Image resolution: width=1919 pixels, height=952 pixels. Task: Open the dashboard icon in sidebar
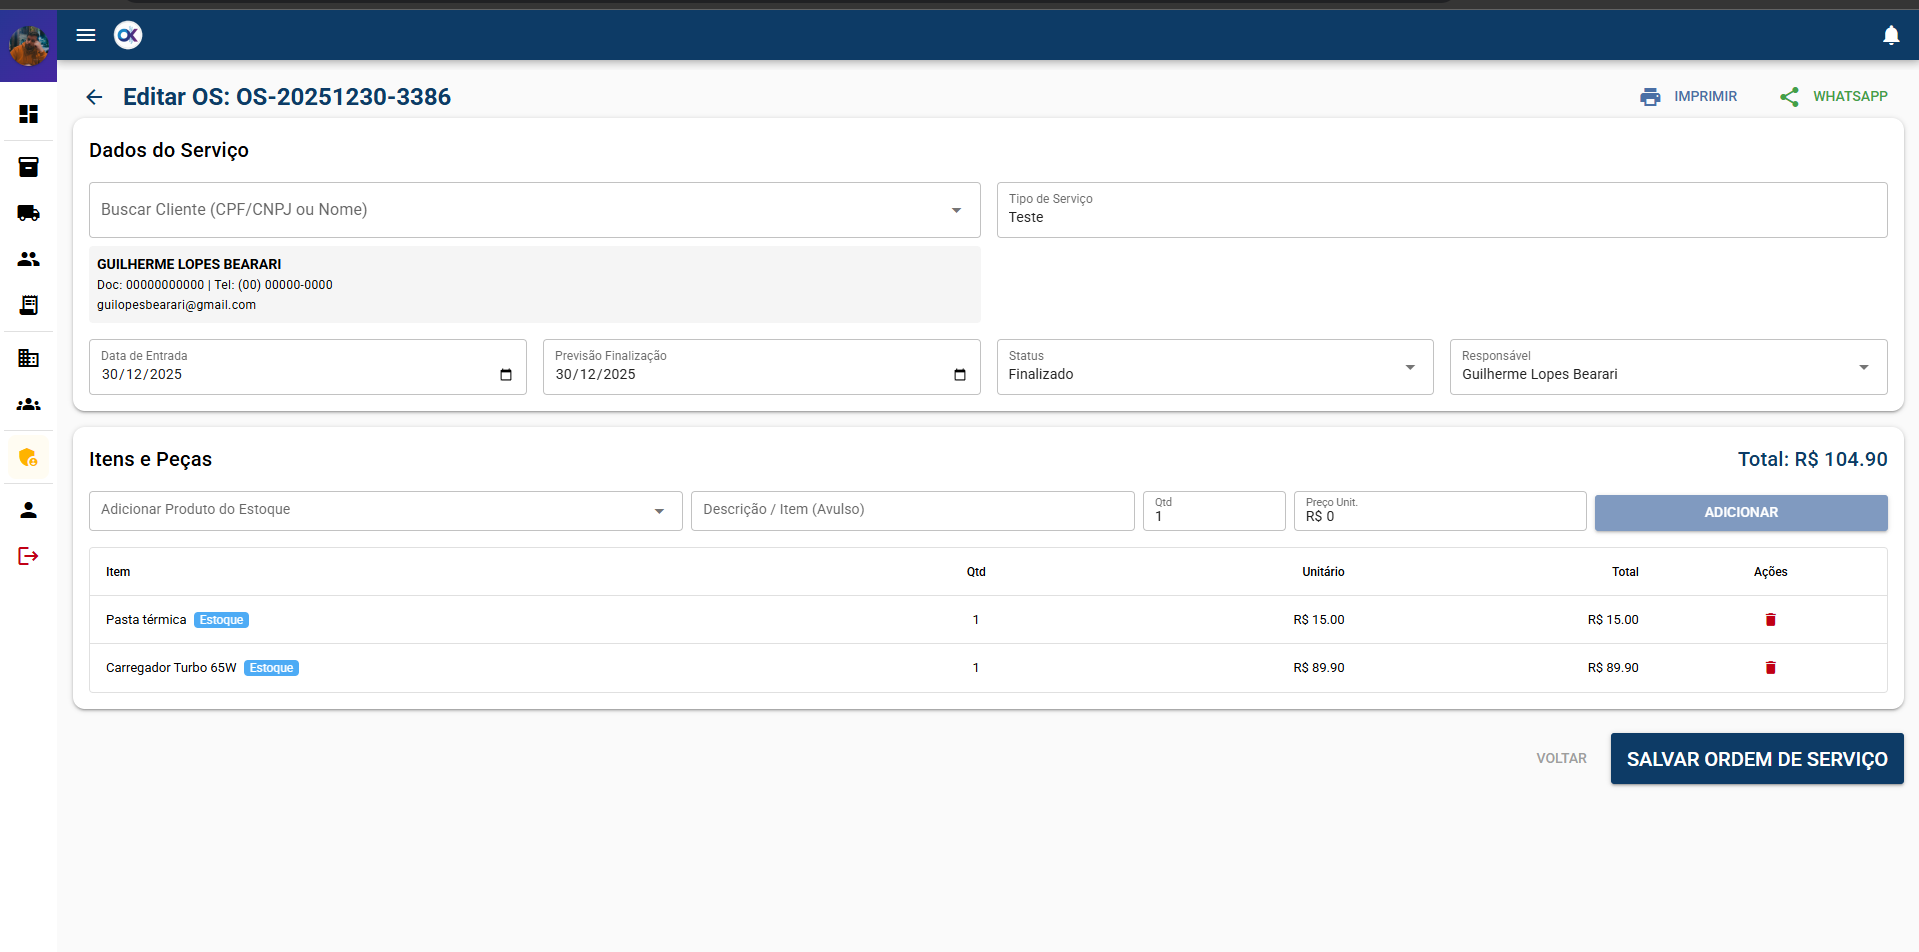click(x=28, y=114)
